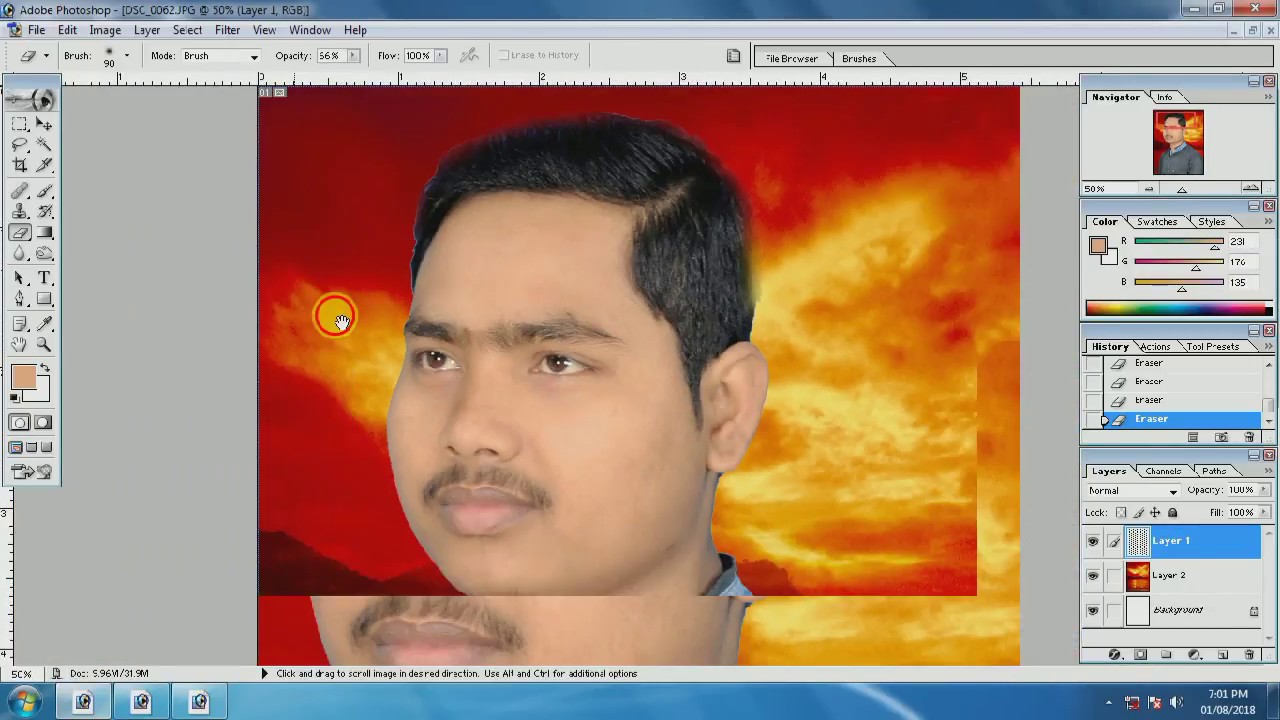Toggle link box beside Layer 2

pos(1114,576)
